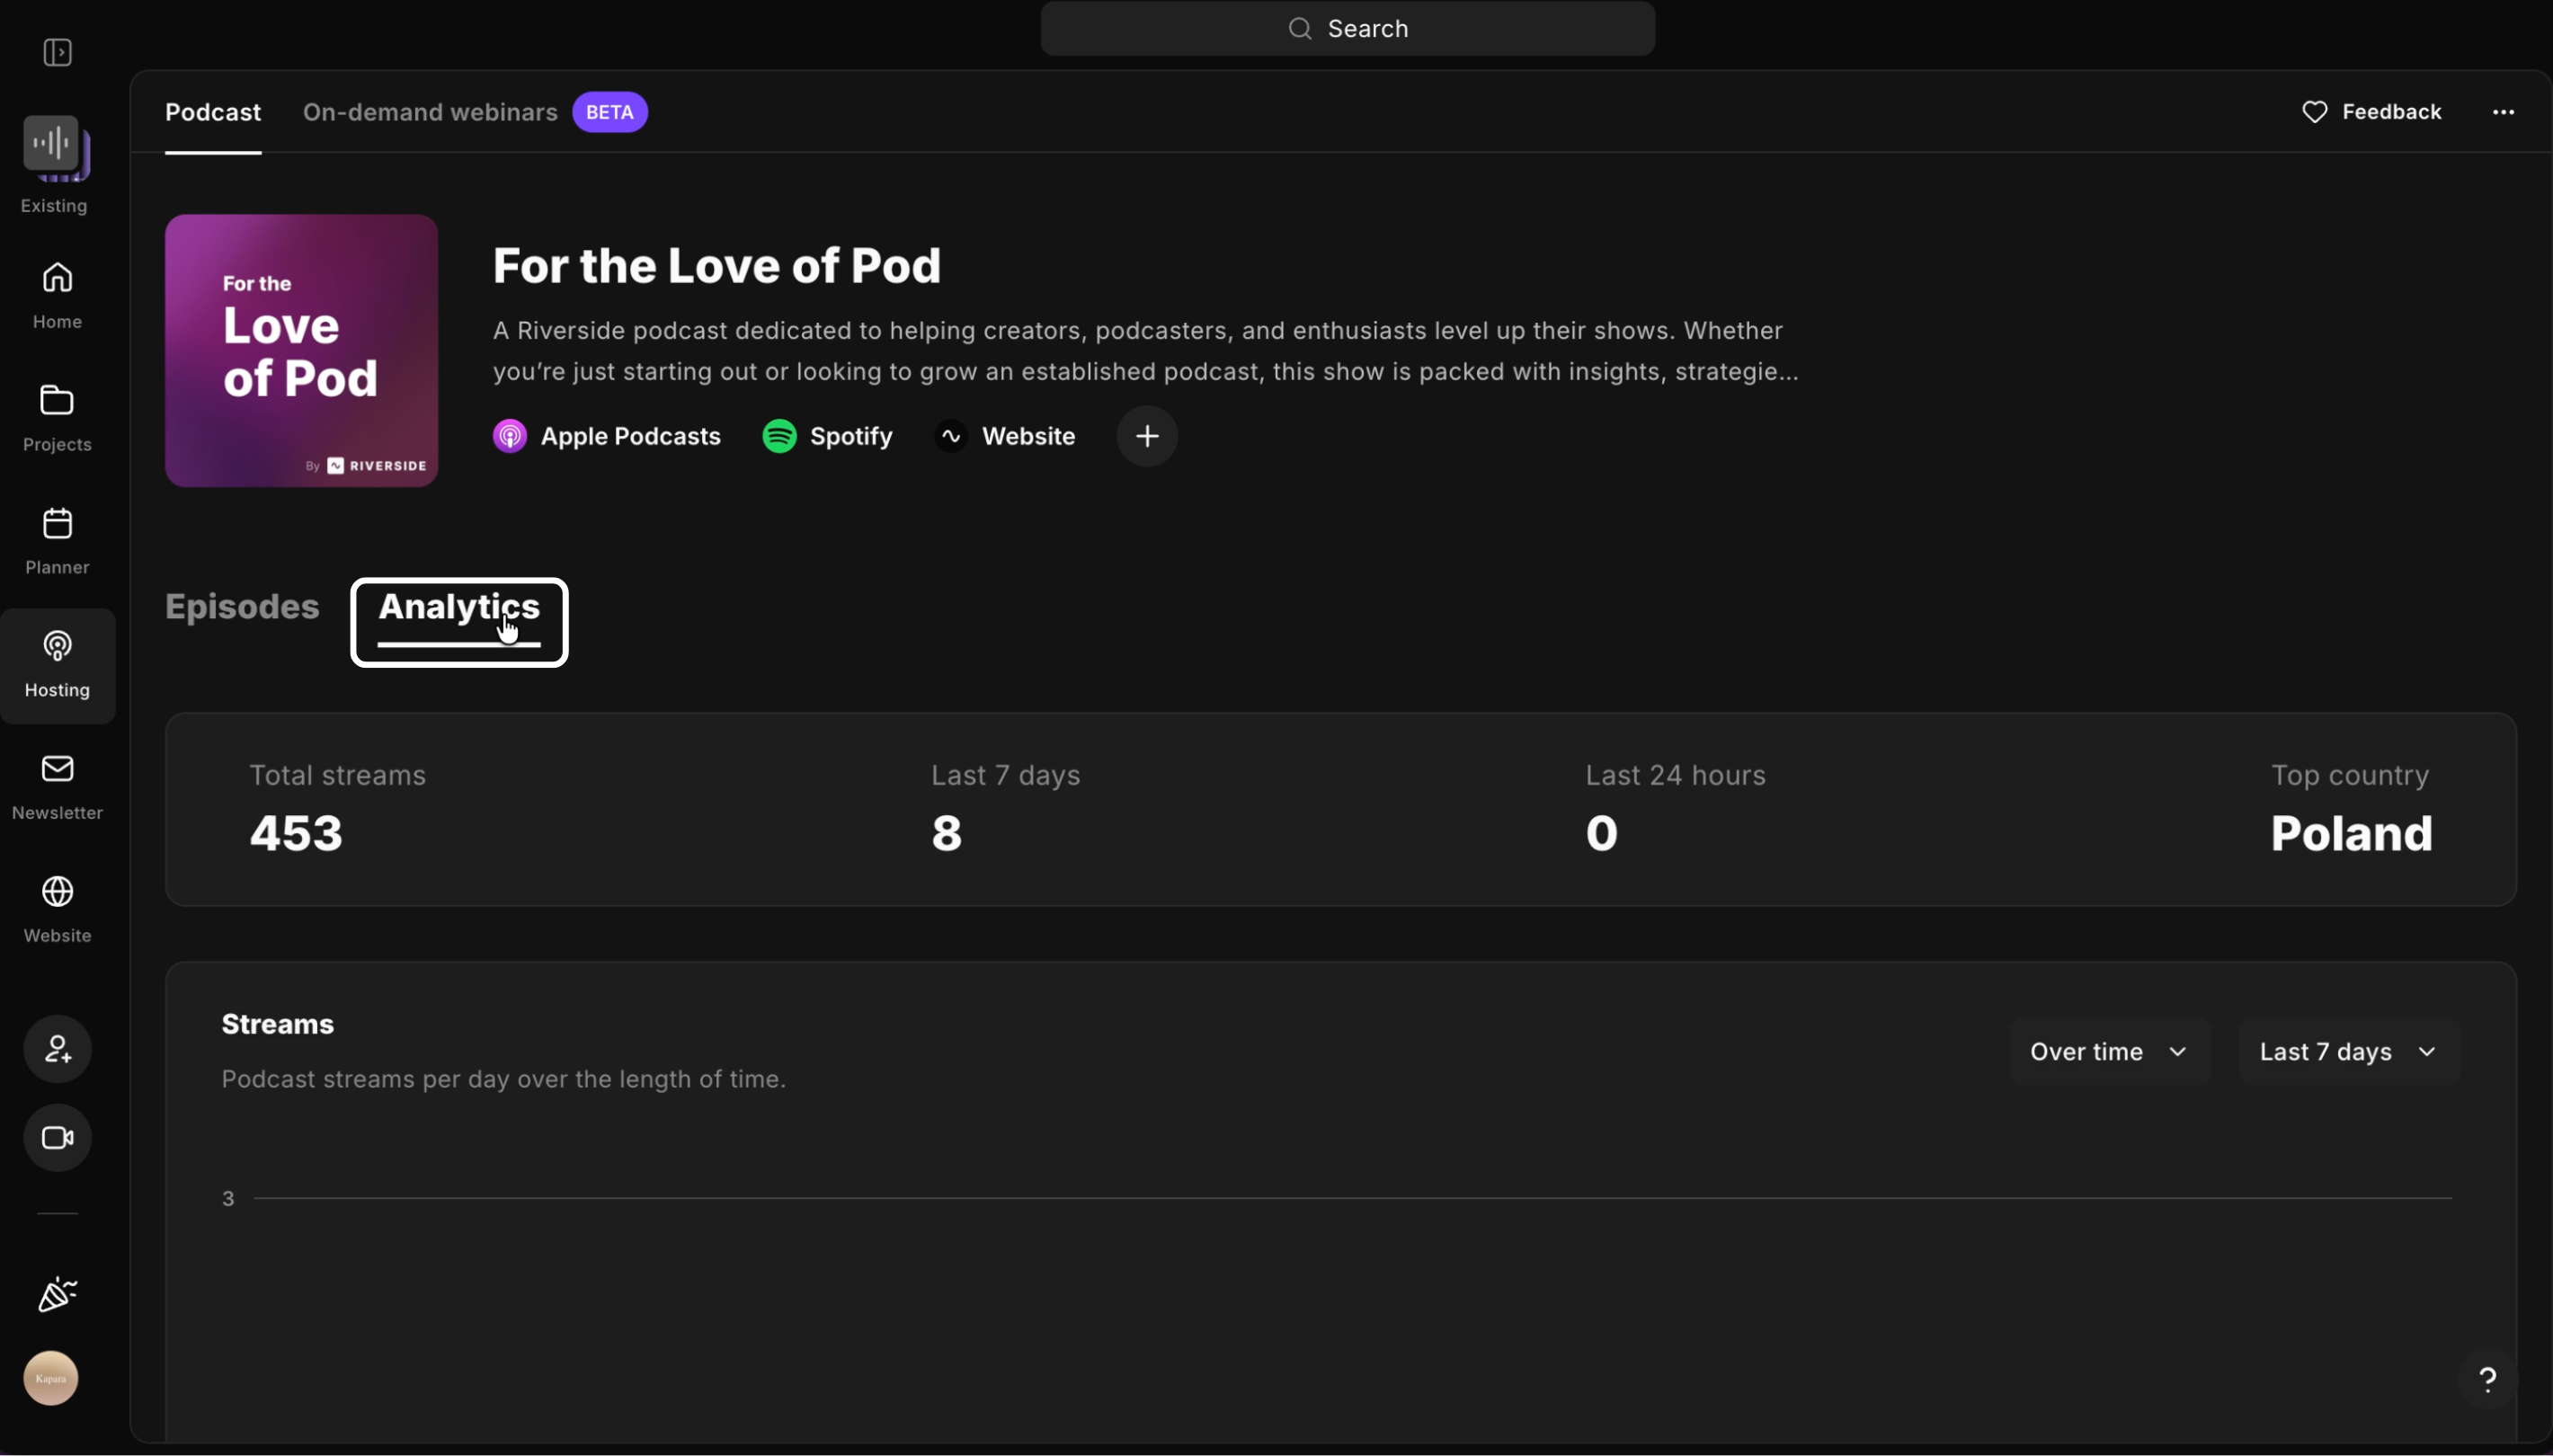Click the Feedback heart button
Viewport: 2553px width, 1456px height.
click(2371, 112)
